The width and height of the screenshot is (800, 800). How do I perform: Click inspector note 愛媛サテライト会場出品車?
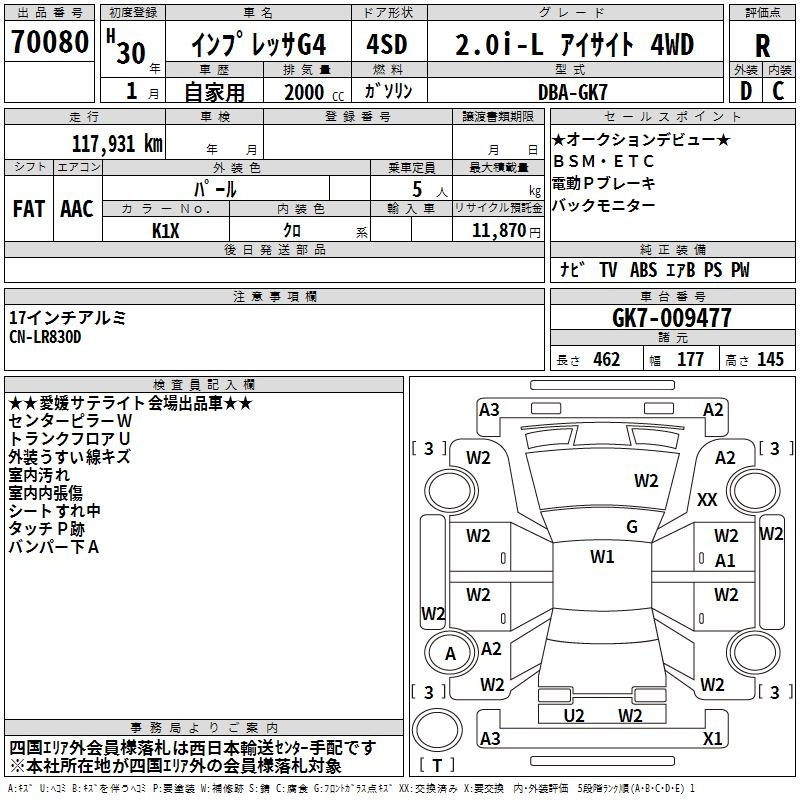click(x=131, y=403)
